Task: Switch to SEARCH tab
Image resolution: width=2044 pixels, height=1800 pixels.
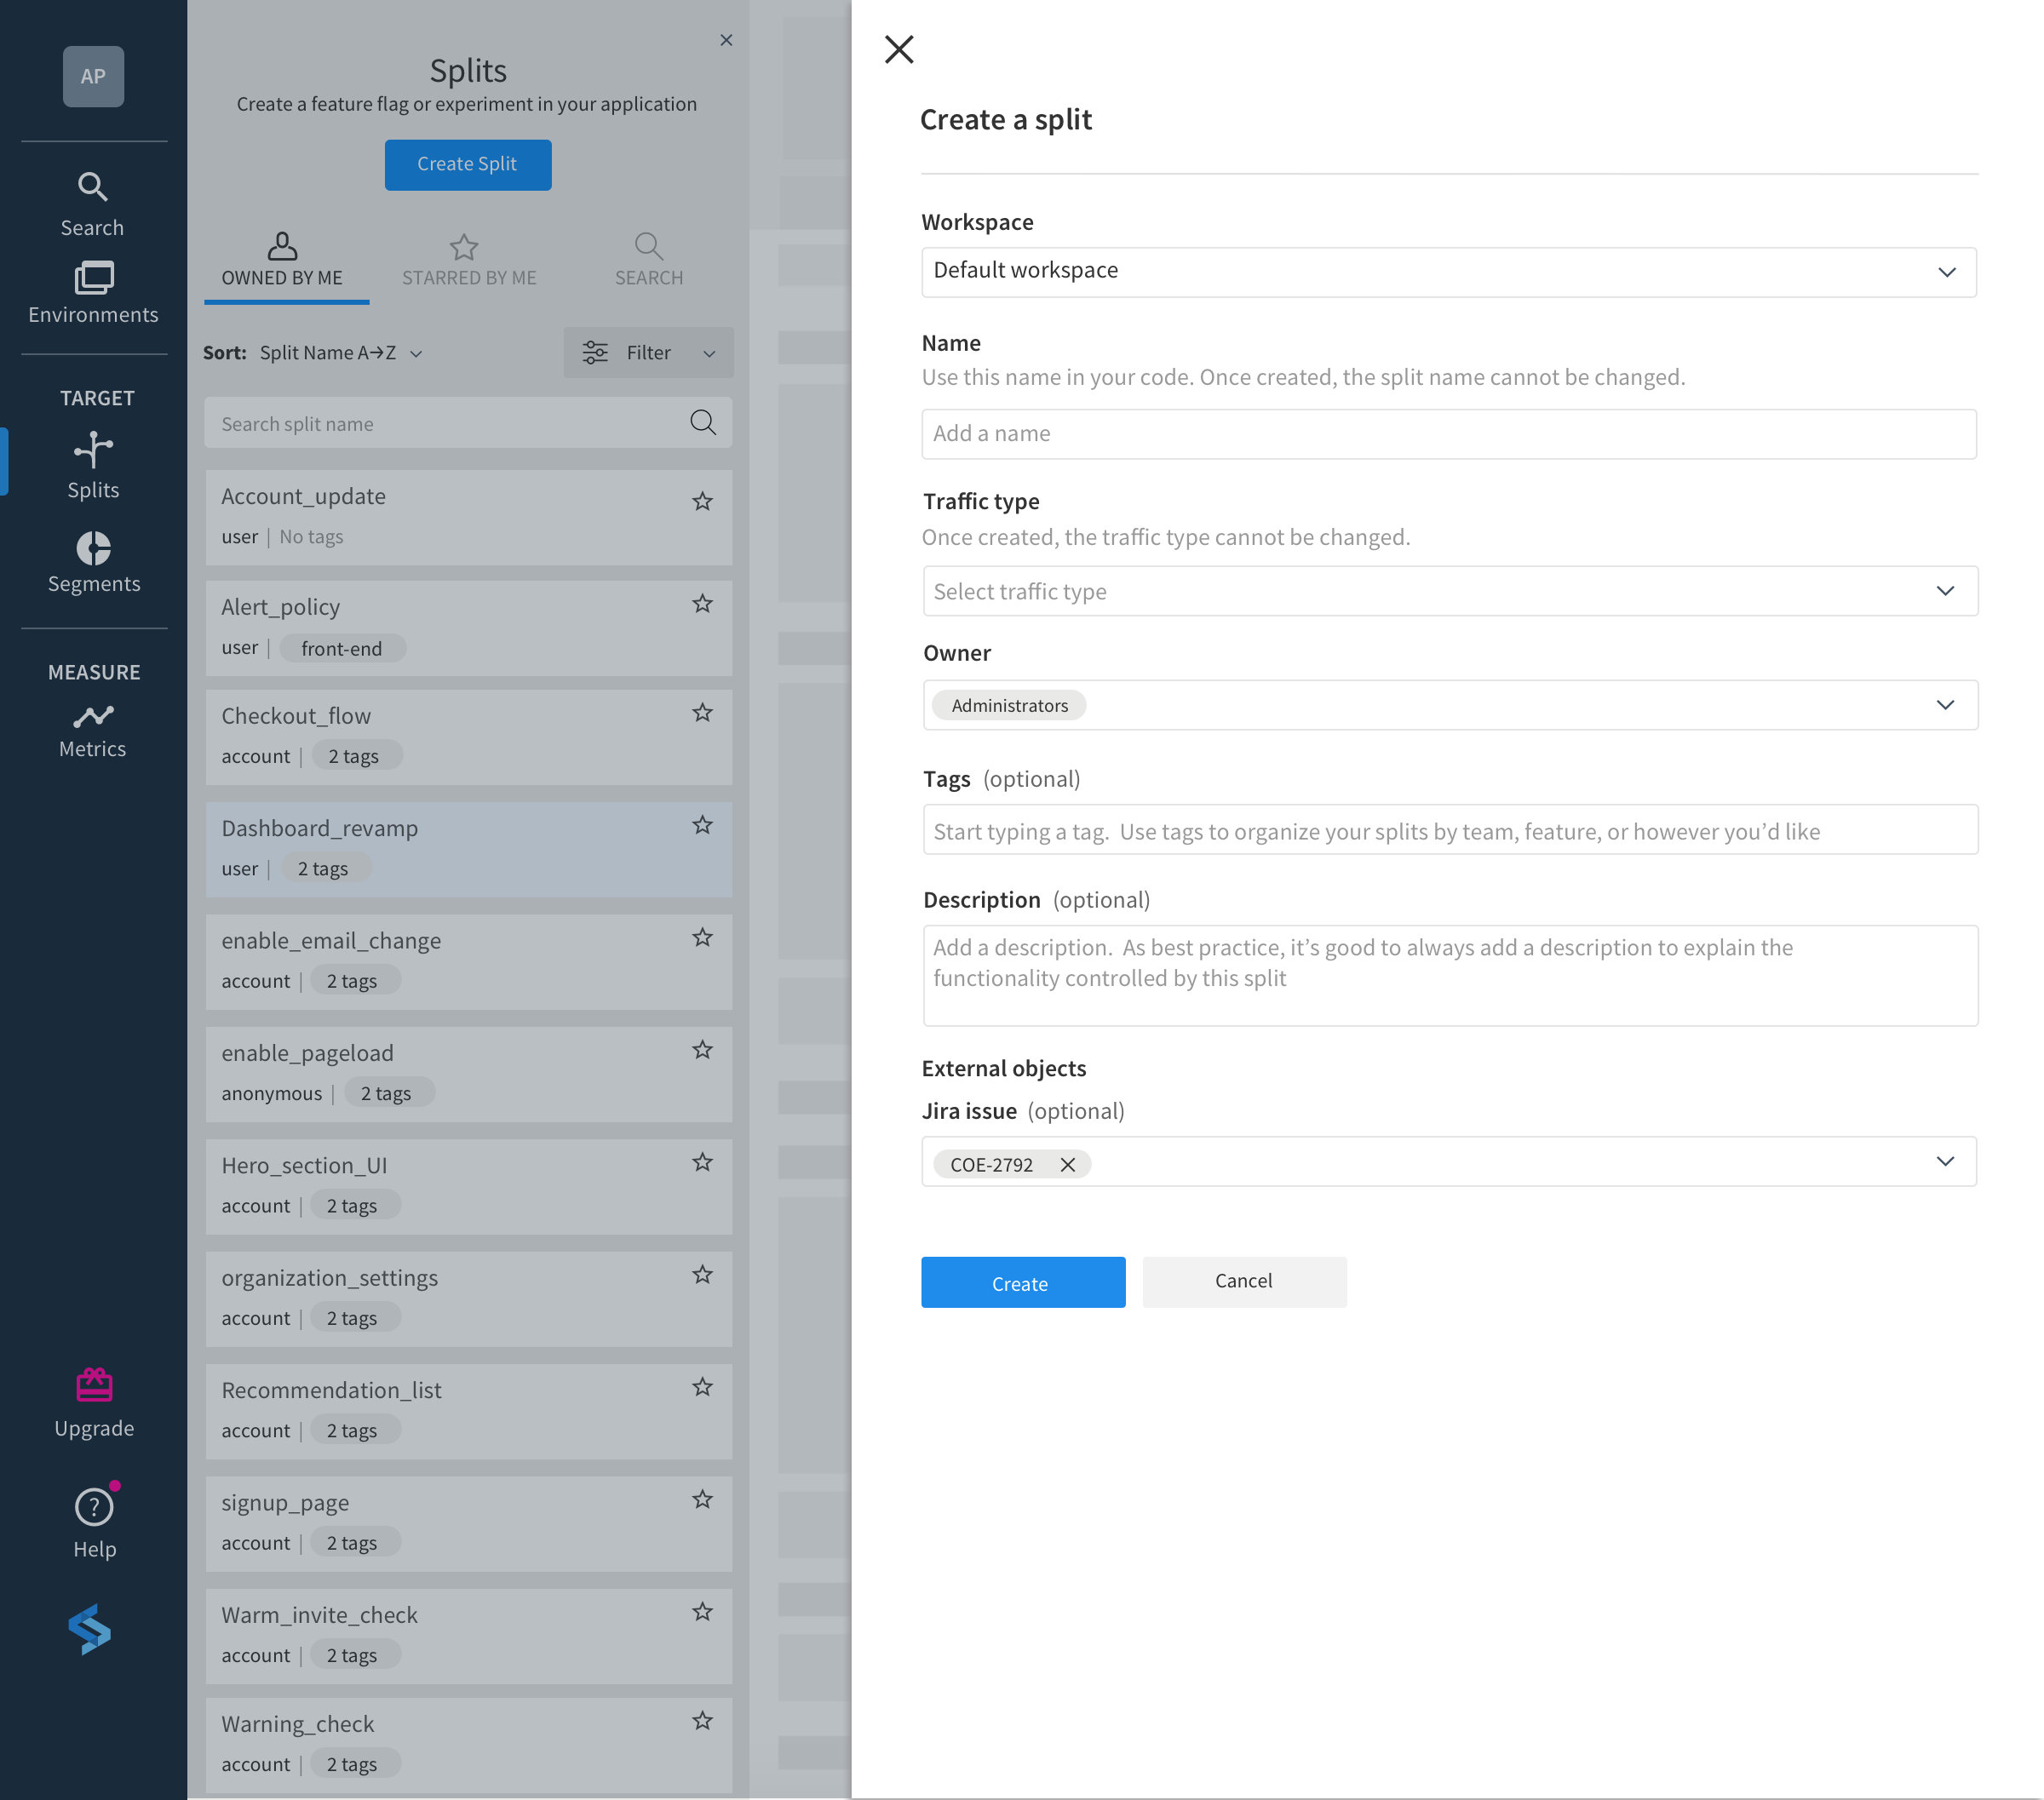Action: click(x=646, y=257)
